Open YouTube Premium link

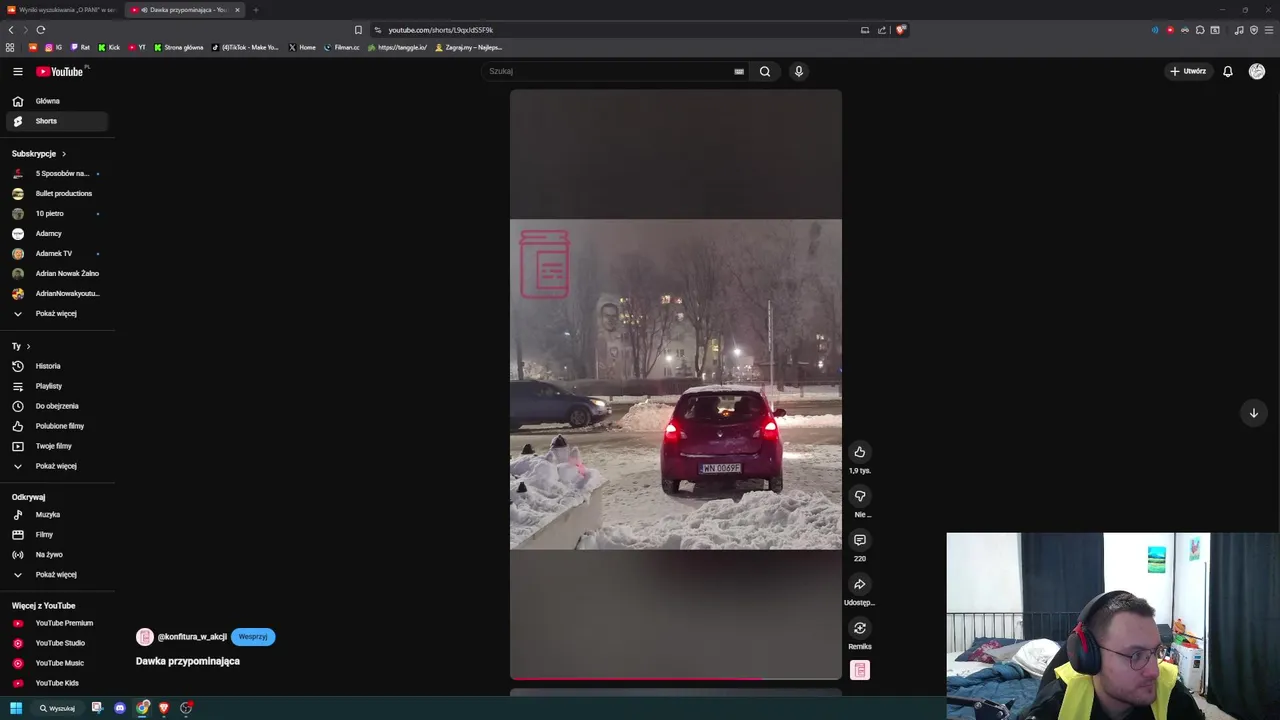[57, 623]
